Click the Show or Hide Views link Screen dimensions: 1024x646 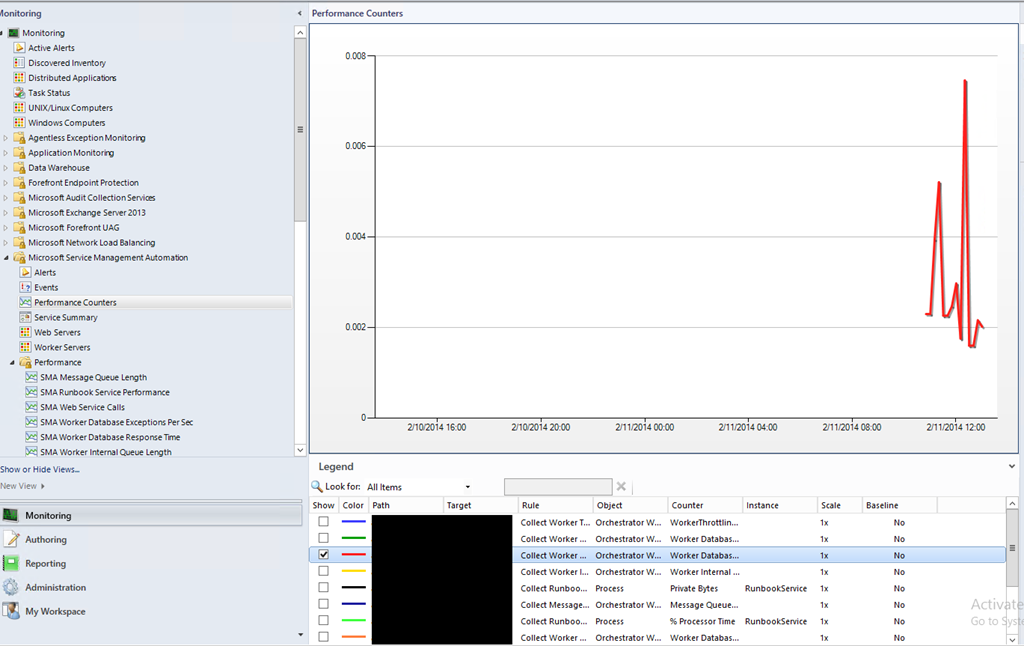[40, 469]
